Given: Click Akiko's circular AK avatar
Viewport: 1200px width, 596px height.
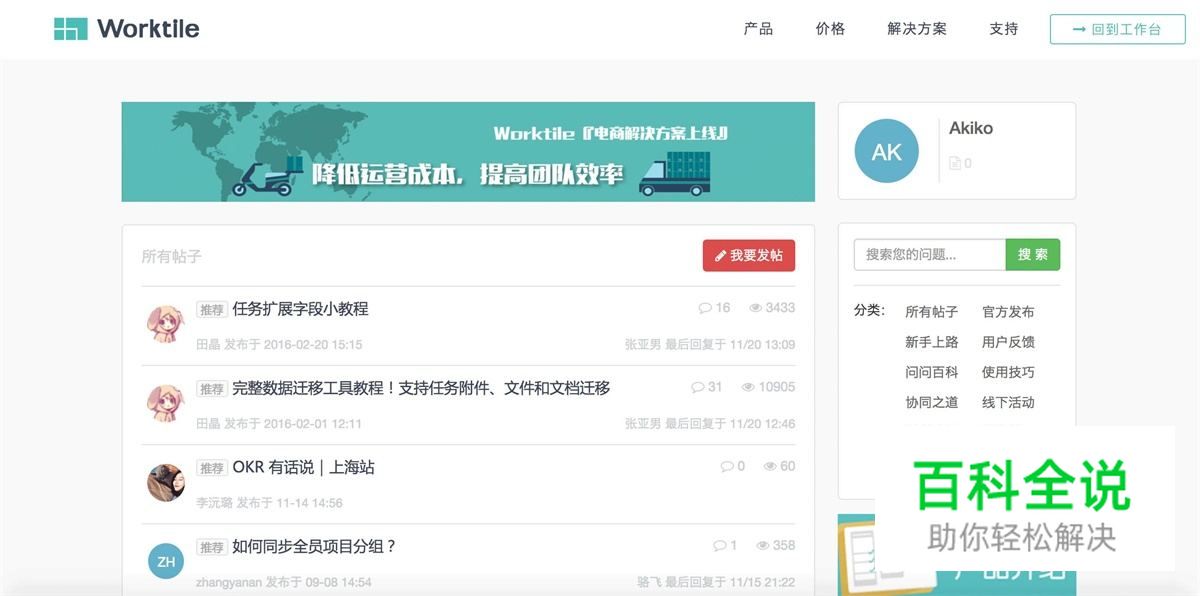Looking at the screenshot, I should (886, 151).
